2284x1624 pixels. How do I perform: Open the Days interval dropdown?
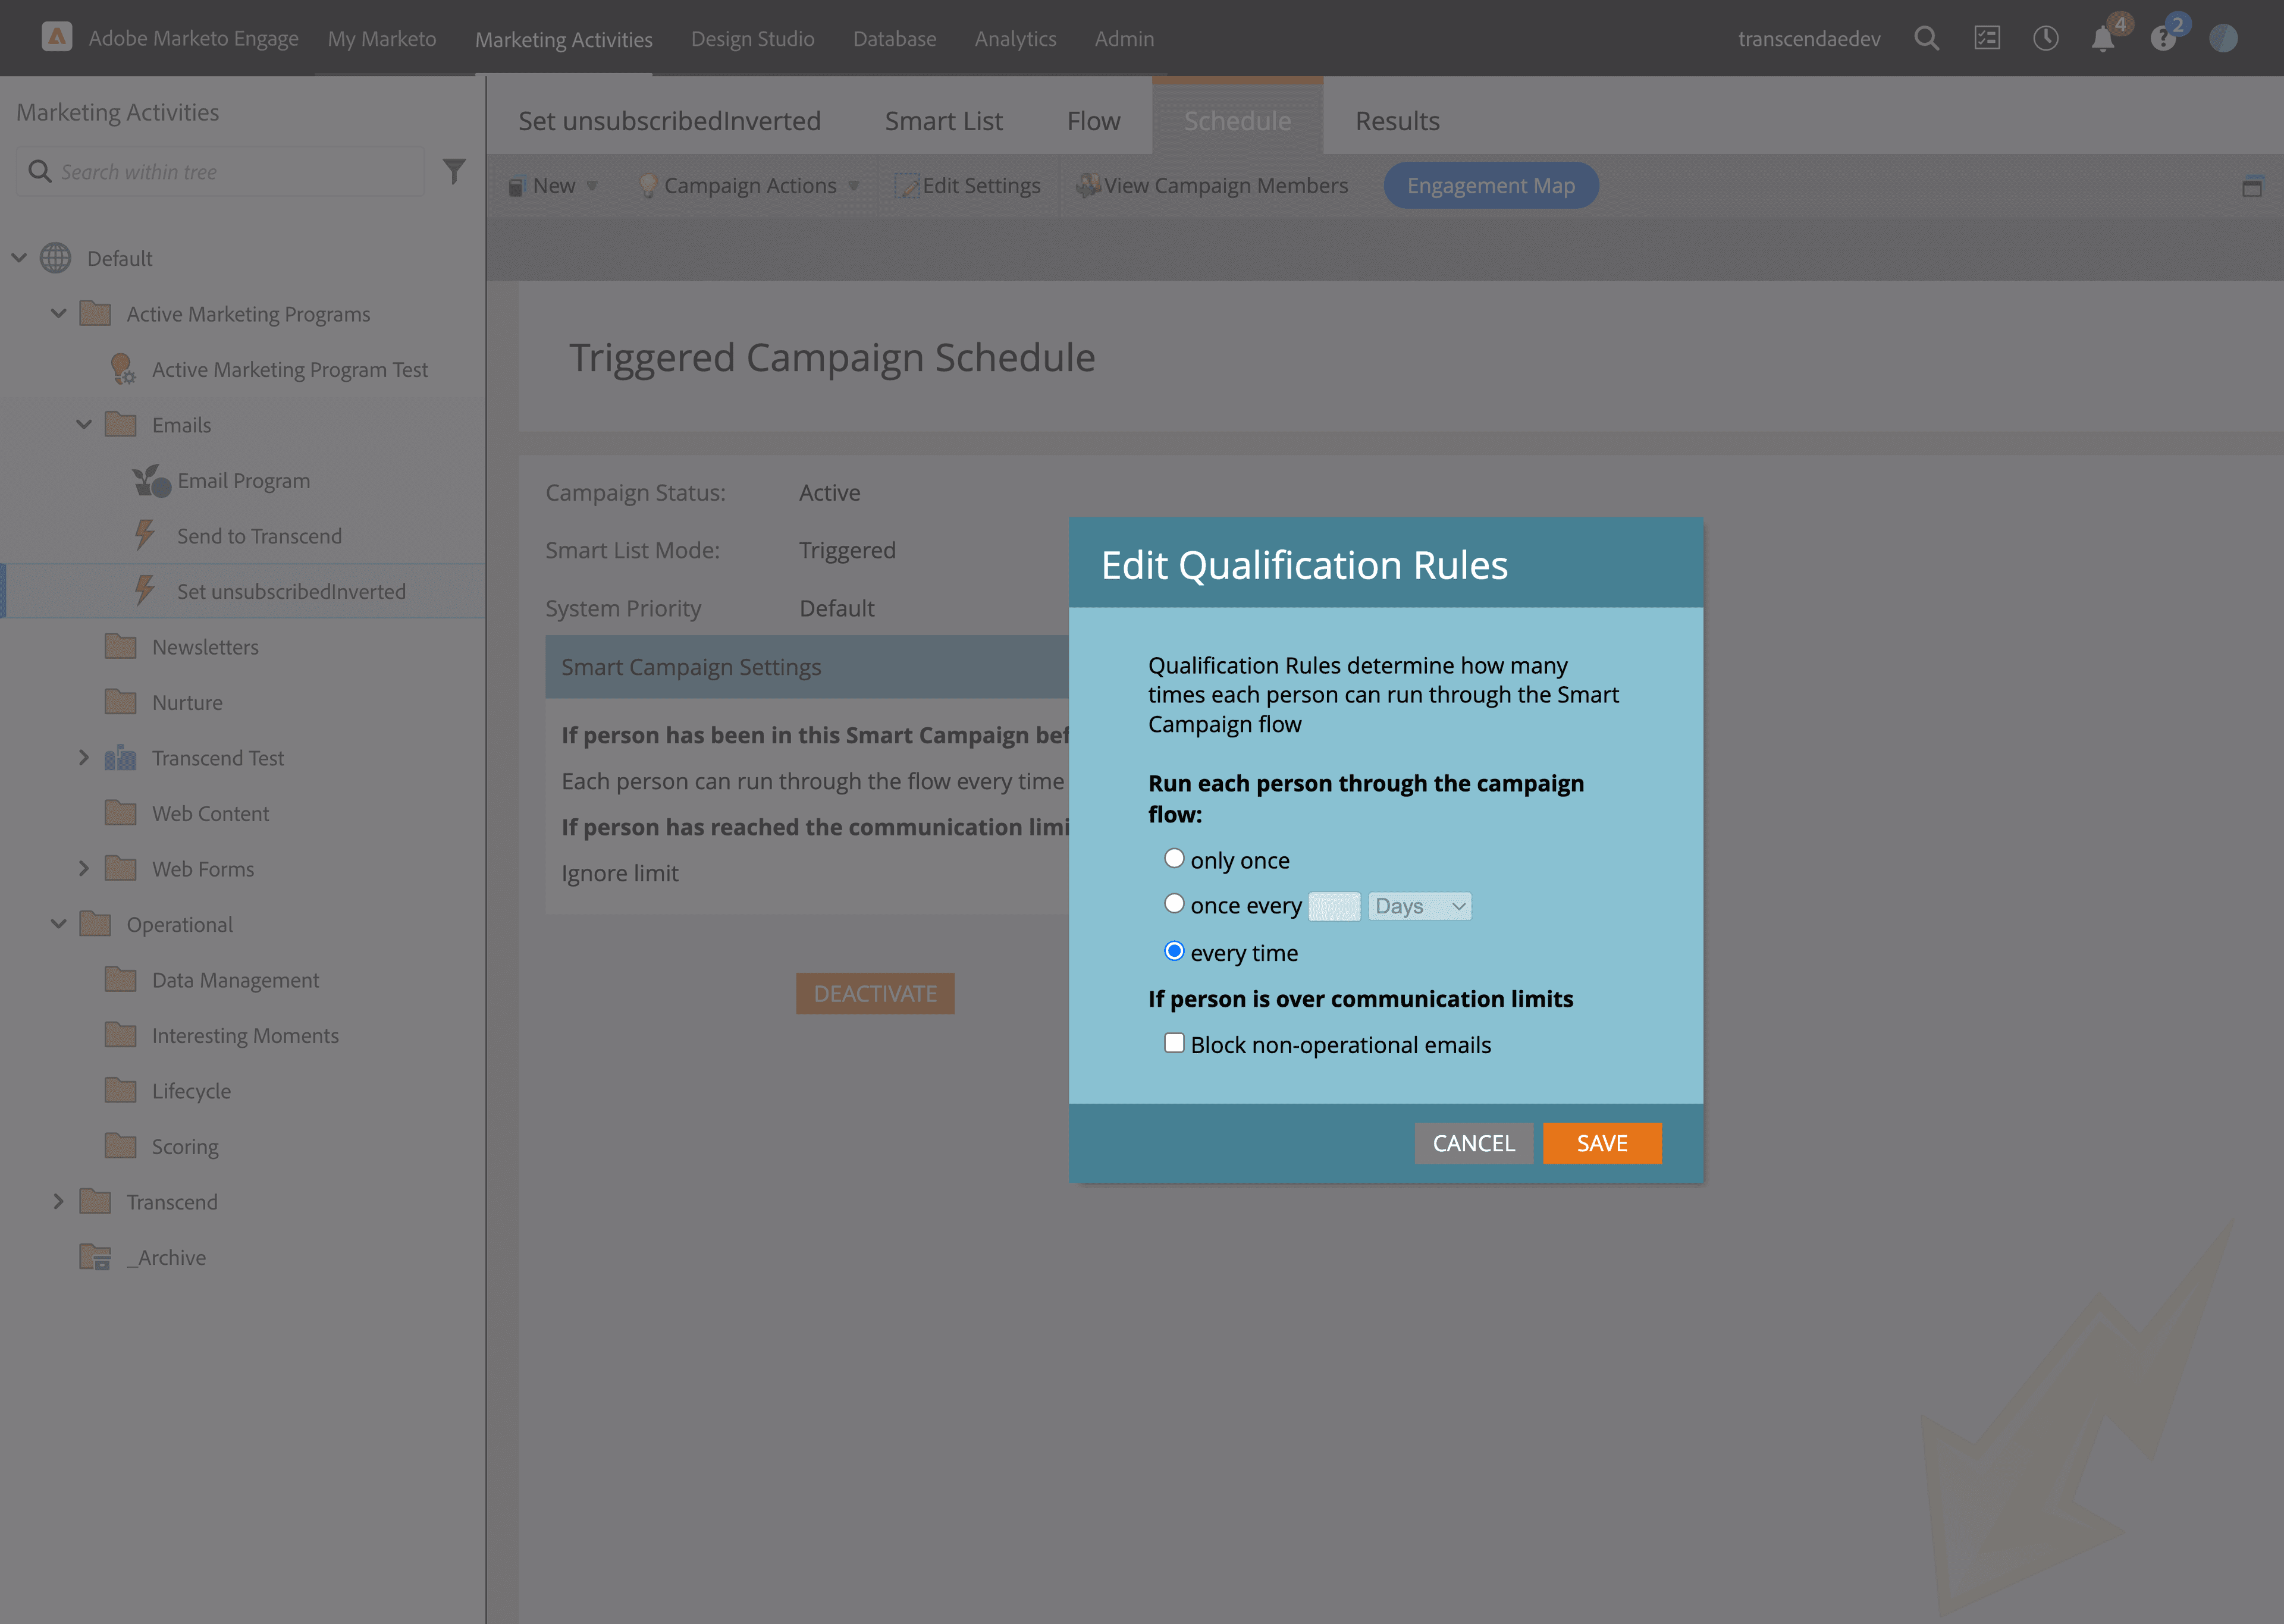pyautogui.click(x=1419, y=905)
